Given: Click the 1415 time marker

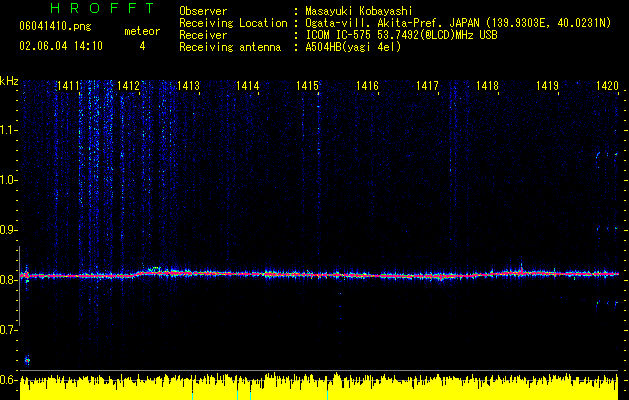Looking at the screenshot, I should 307,85.
